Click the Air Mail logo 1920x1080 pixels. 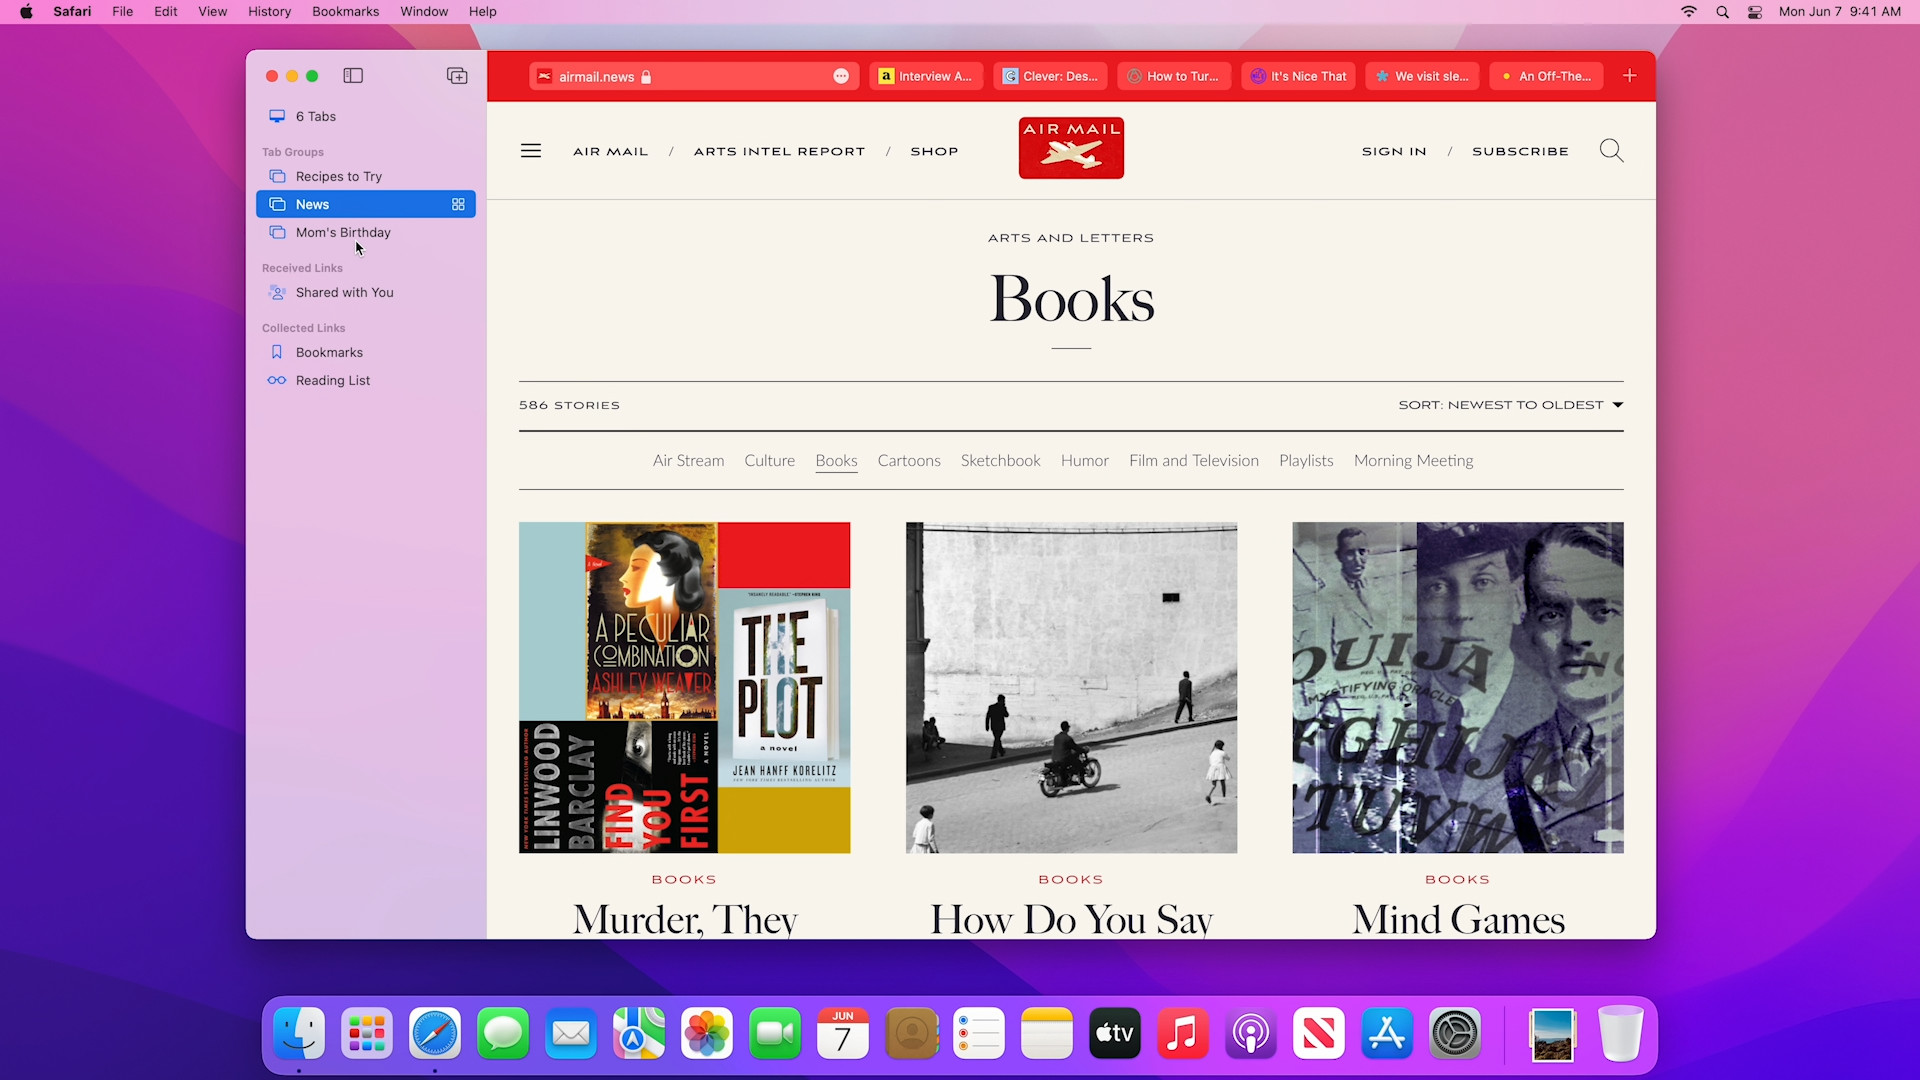point(1070,147)
